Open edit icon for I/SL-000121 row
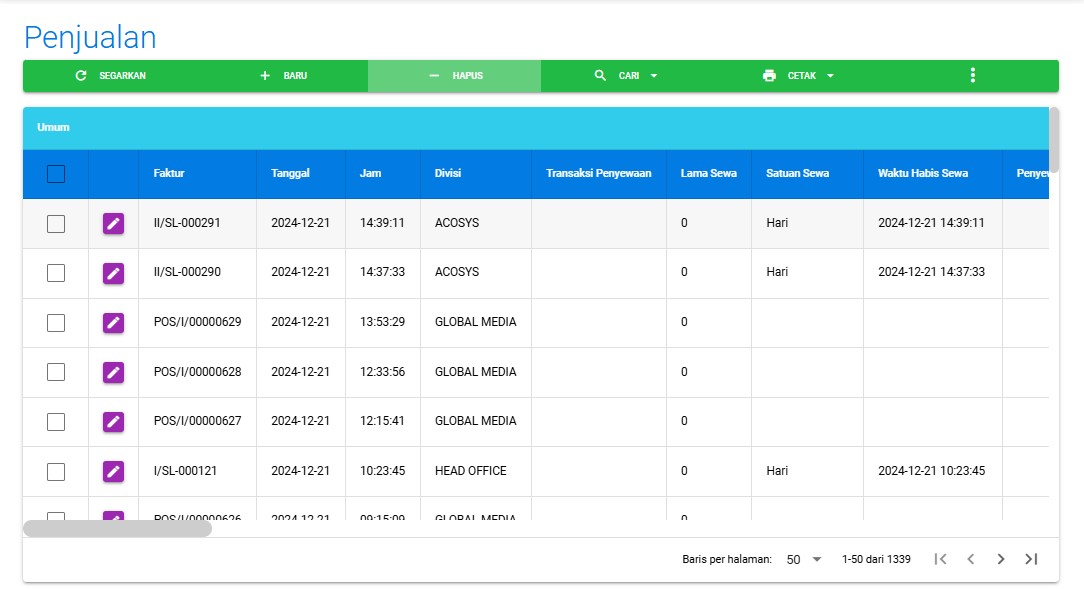1084x589 pixels. pyautogui.click(x=113, y=471)
